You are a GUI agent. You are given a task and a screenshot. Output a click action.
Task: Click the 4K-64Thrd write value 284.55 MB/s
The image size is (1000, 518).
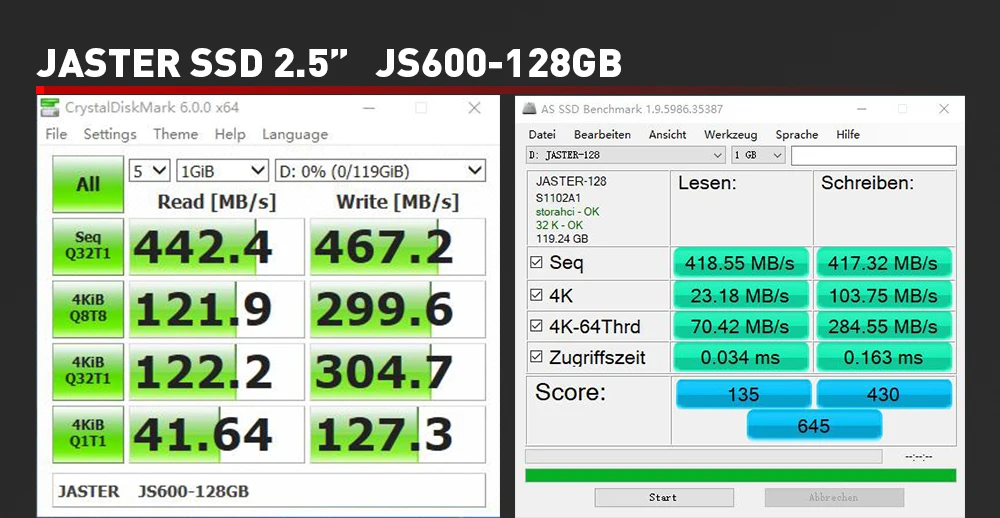click(883, 326)
